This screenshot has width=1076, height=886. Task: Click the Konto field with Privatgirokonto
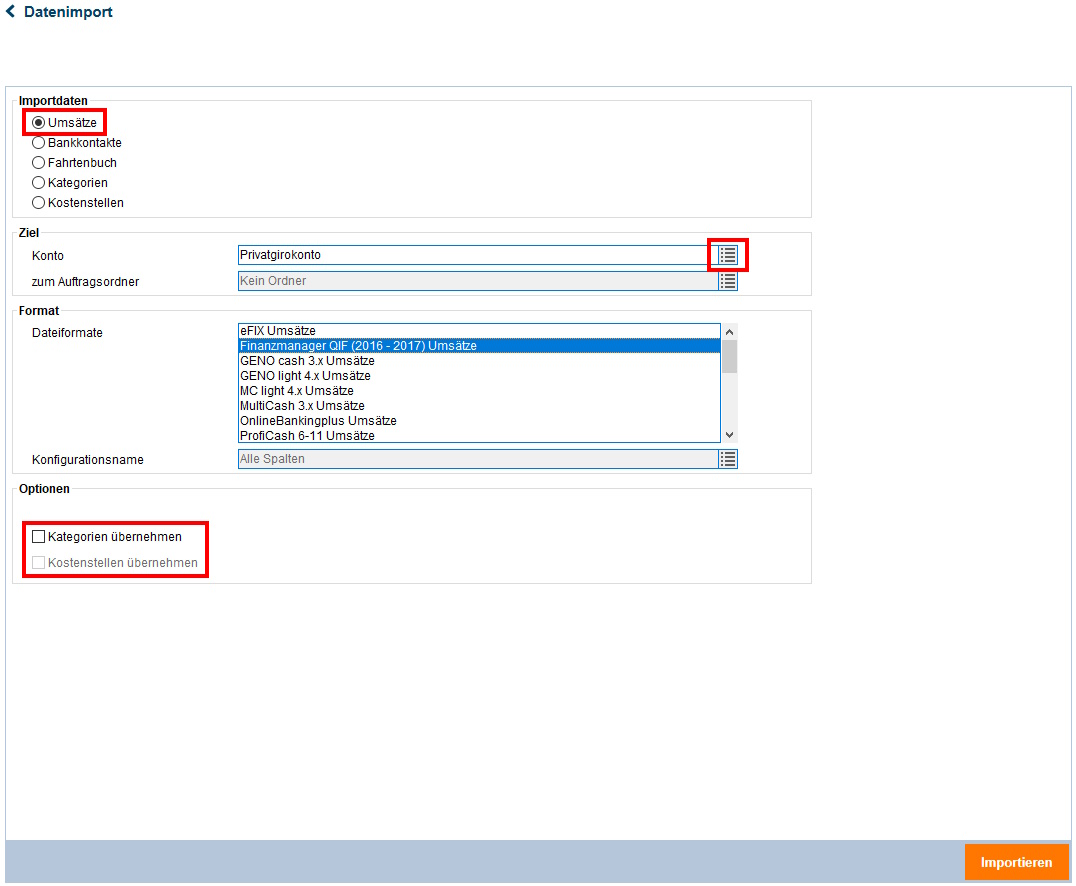[478, 255]
